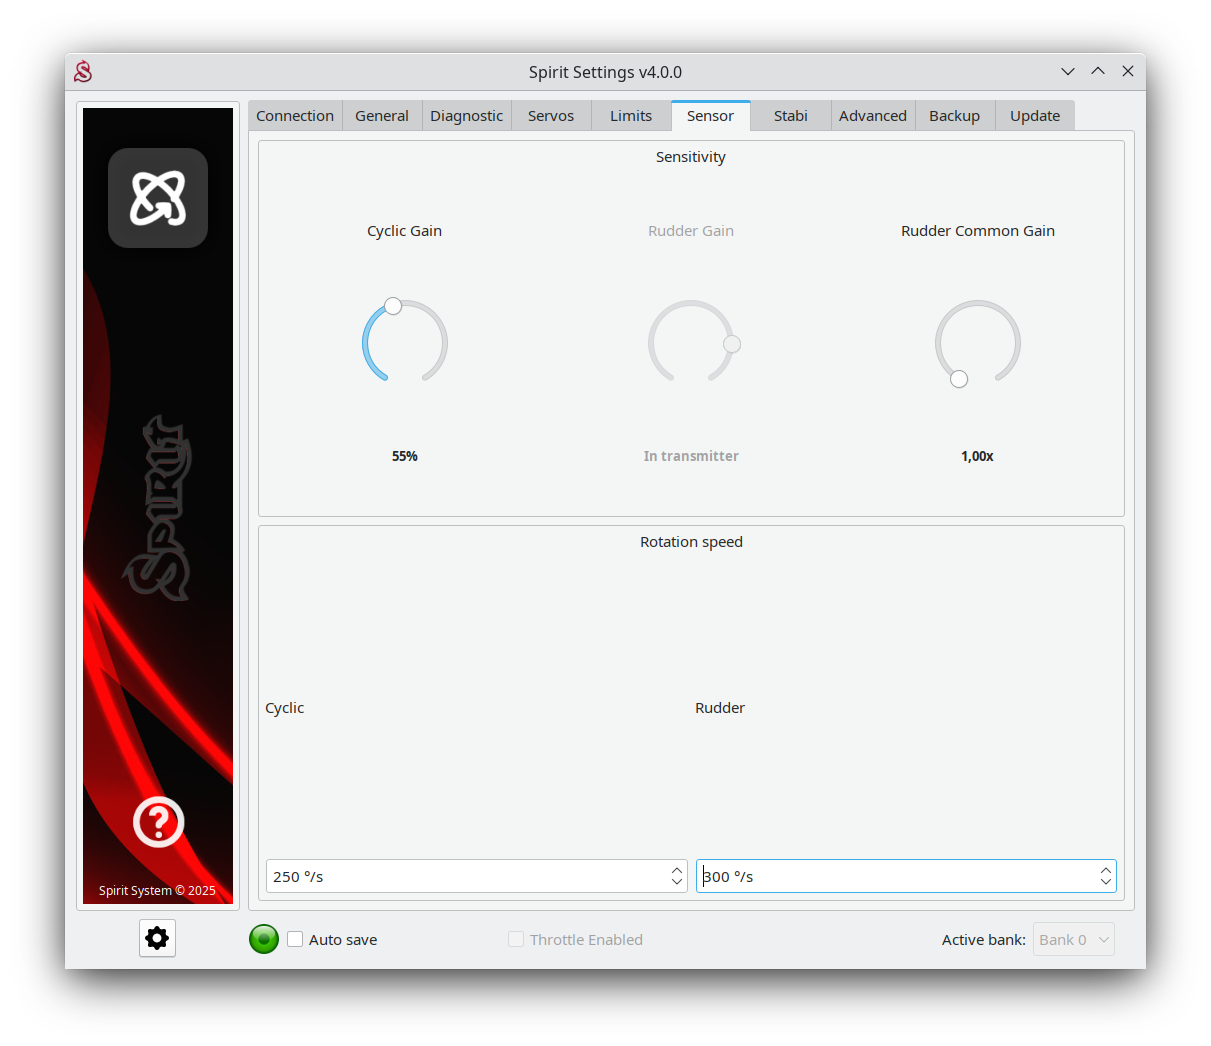Open settings via the gear icon
The width and height of the screenshot is (1211, 1046).
point(157,938)
